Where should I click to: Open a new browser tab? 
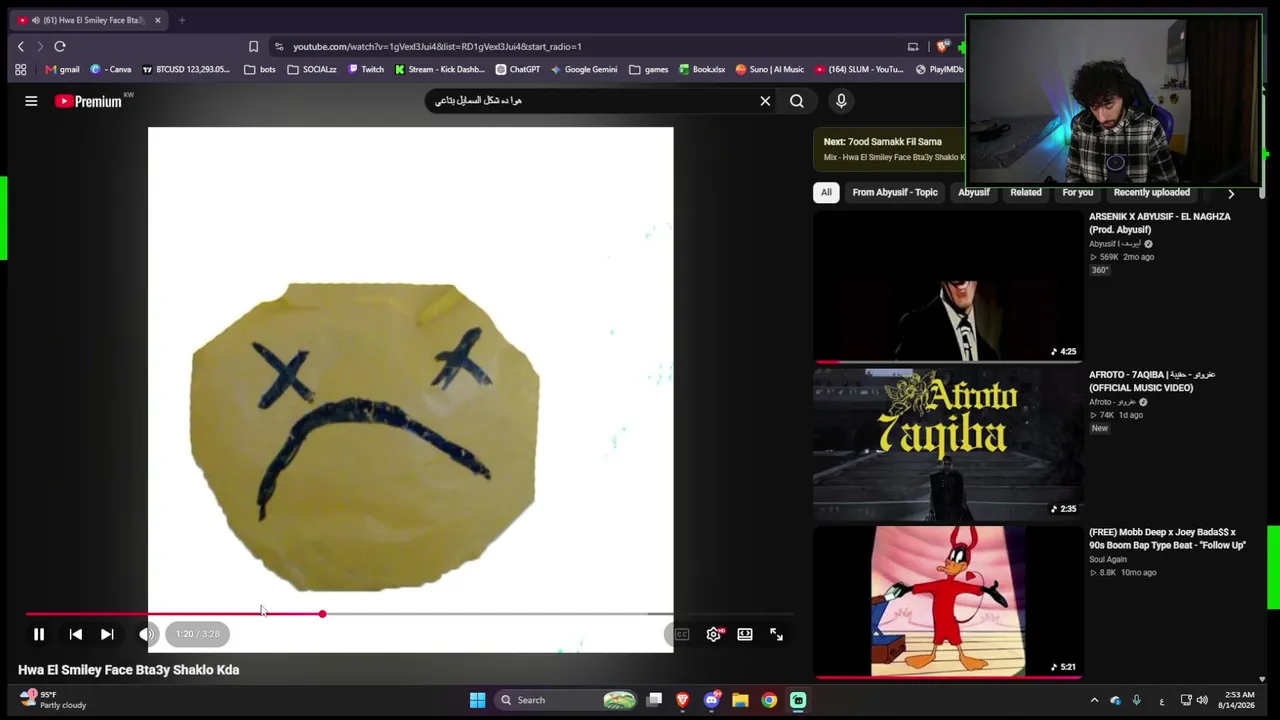182,20
